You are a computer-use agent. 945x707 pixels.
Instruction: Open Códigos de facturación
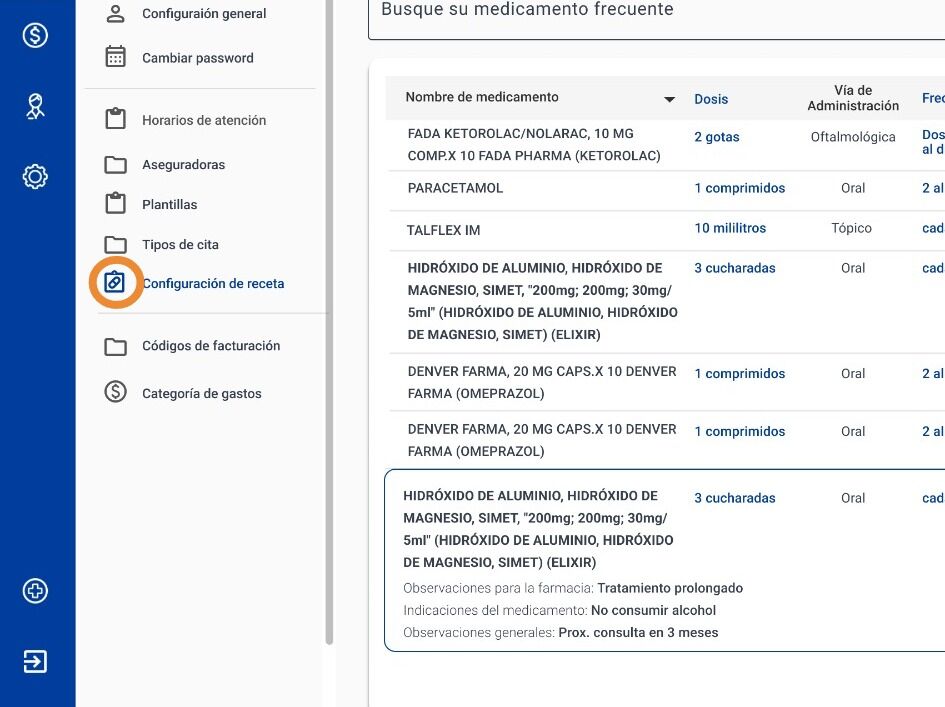point(211,345)
